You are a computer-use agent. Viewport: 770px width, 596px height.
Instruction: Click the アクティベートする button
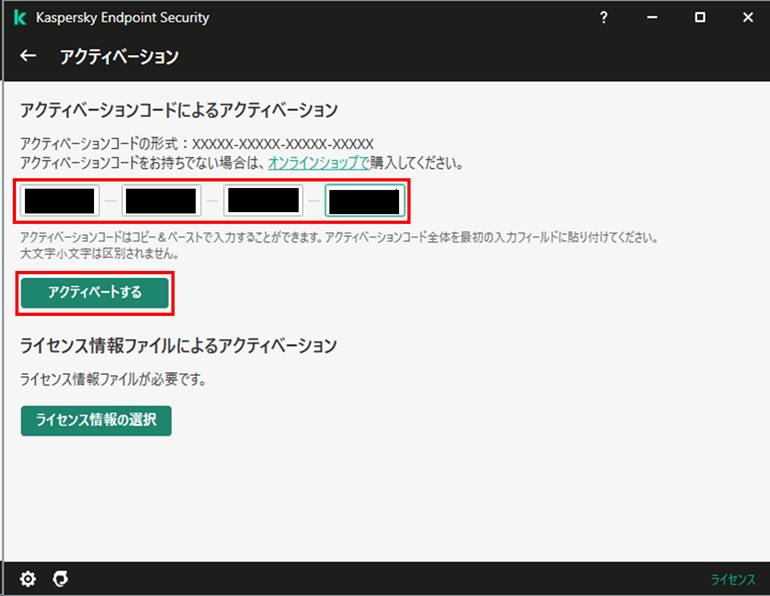95,293
